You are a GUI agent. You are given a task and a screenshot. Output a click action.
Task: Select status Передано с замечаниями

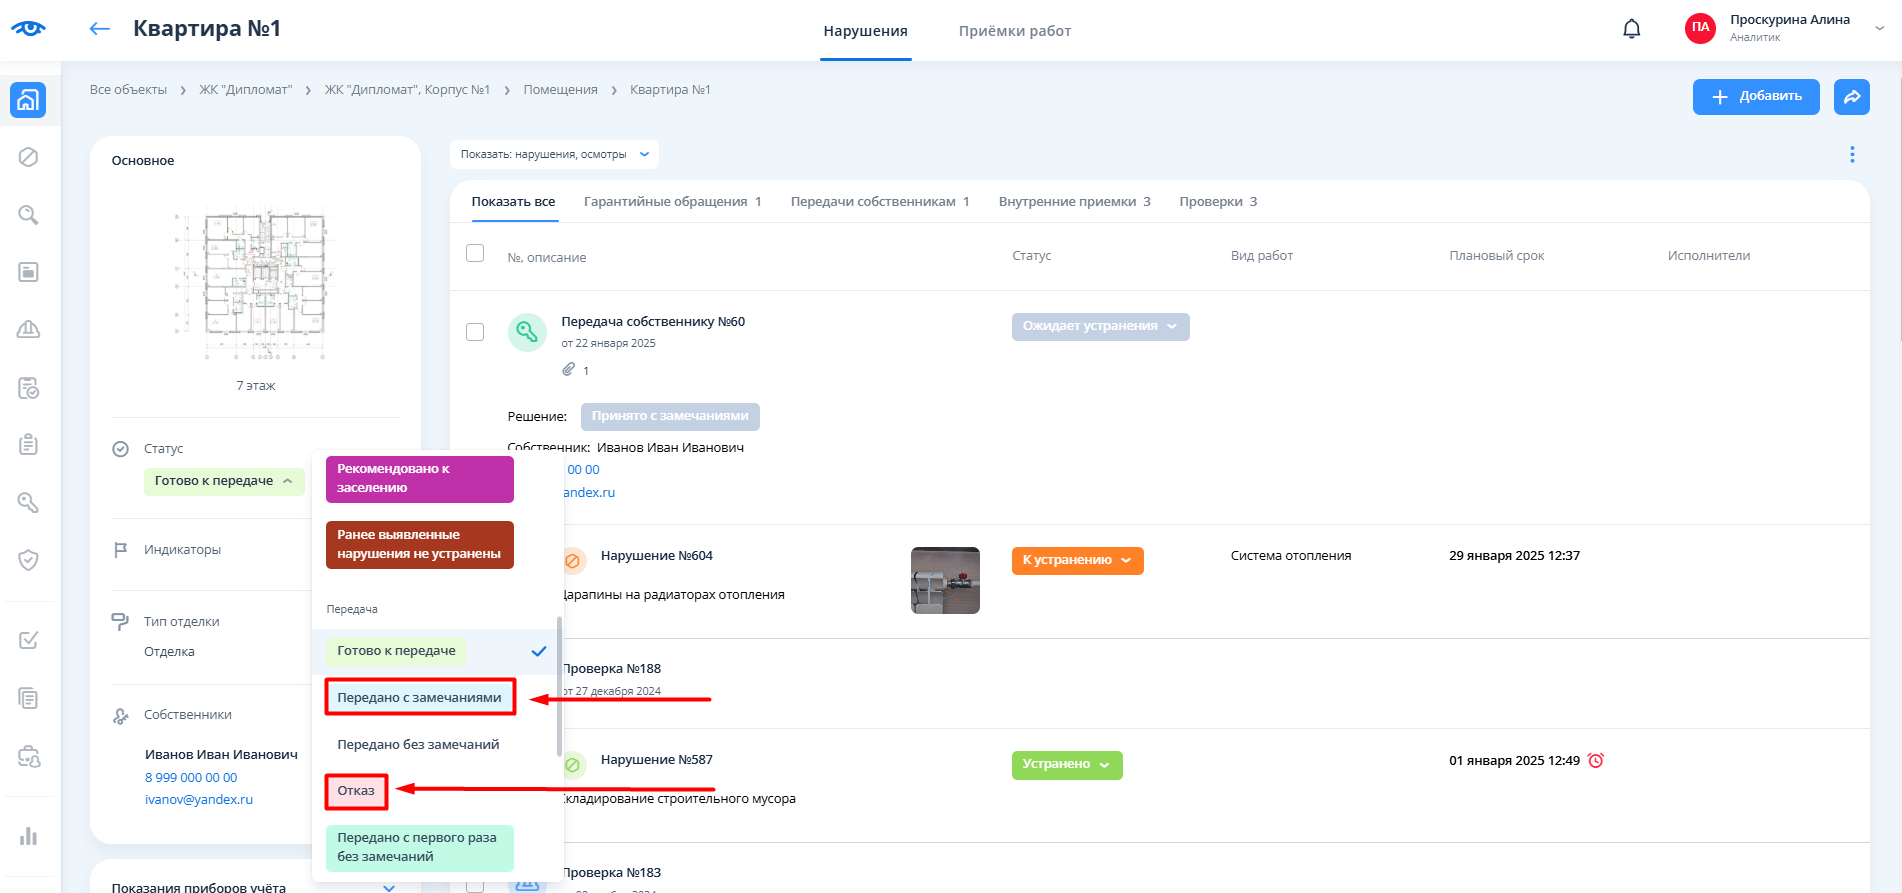coord(419,697)
